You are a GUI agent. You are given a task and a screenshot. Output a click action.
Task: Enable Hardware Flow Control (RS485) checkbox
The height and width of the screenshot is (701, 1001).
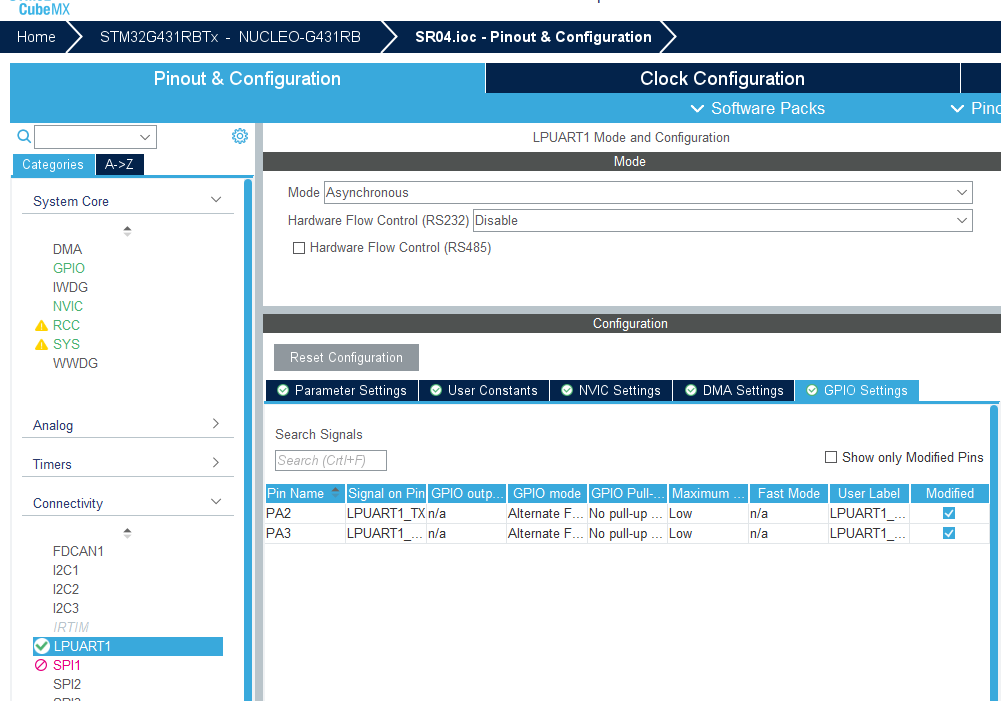(x=299, y=248)
